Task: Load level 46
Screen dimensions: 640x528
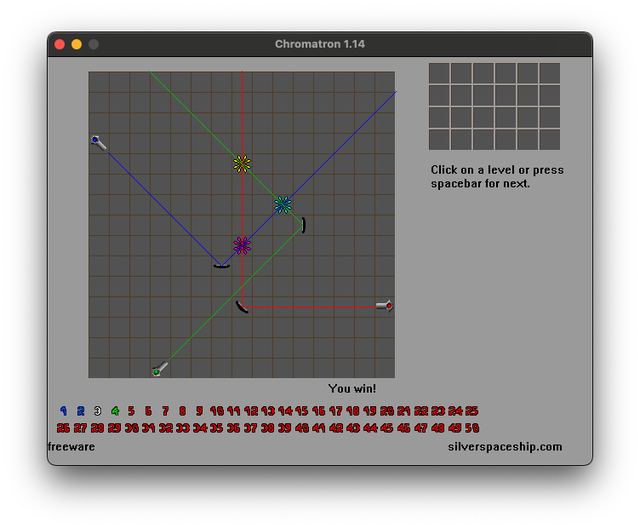Action: [x=404, y=428]
